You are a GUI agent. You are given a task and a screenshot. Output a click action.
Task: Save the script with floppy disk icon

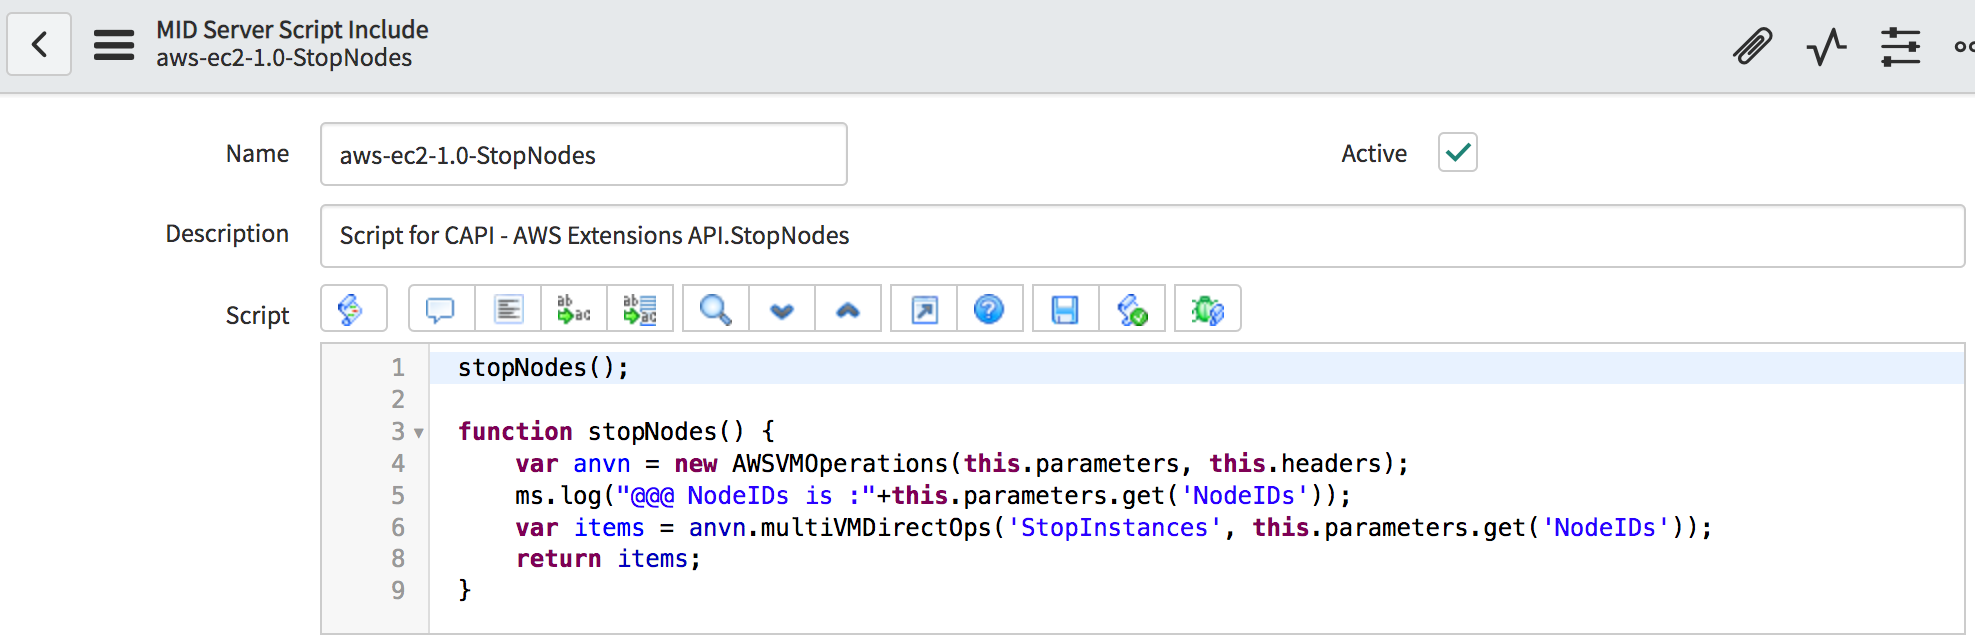tap(1065, 309)
